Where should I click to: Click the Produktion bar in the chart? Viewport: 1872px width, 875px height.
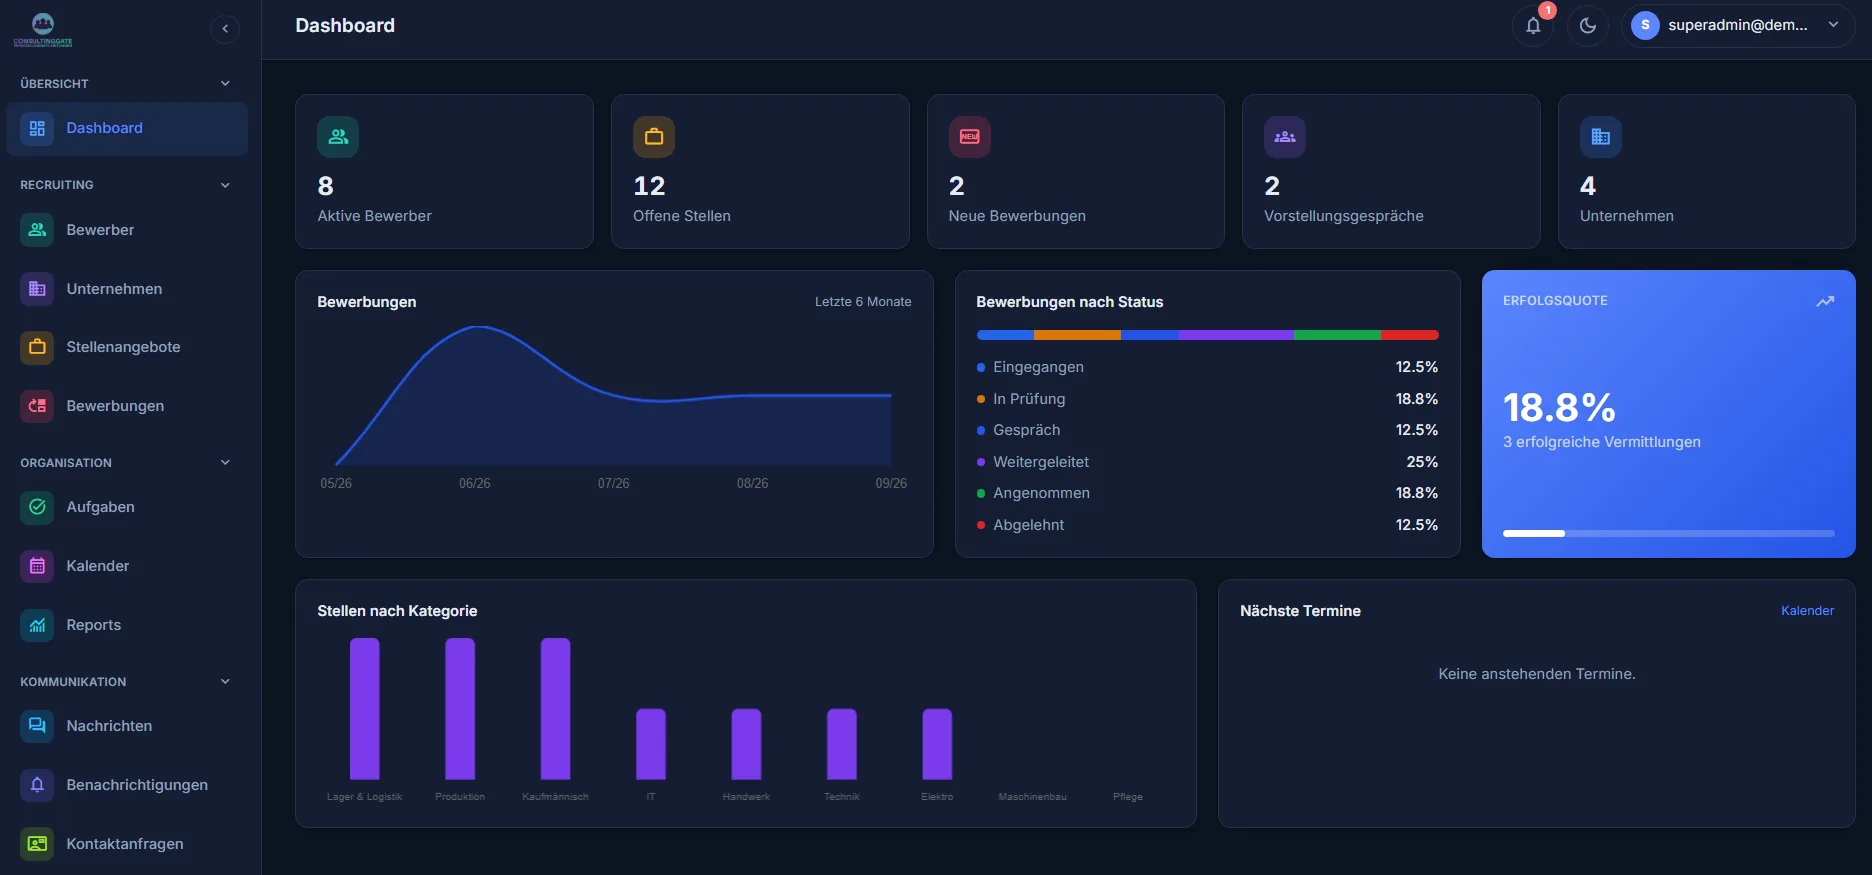460,709
